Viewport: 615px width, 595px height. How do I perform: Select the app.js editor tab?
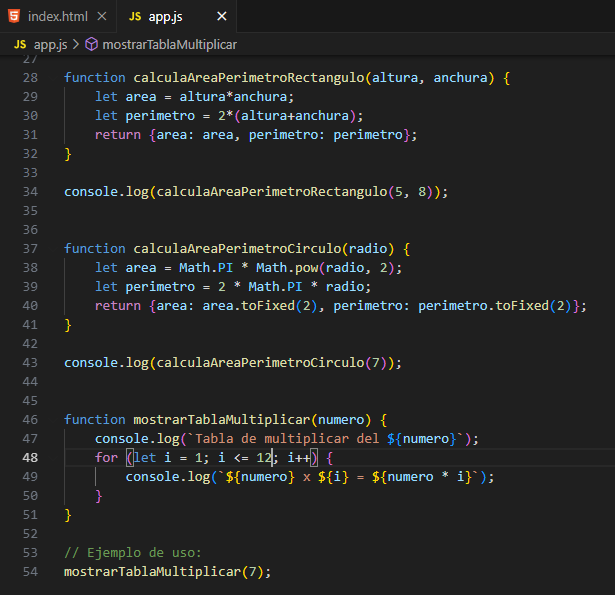[163, 17]
